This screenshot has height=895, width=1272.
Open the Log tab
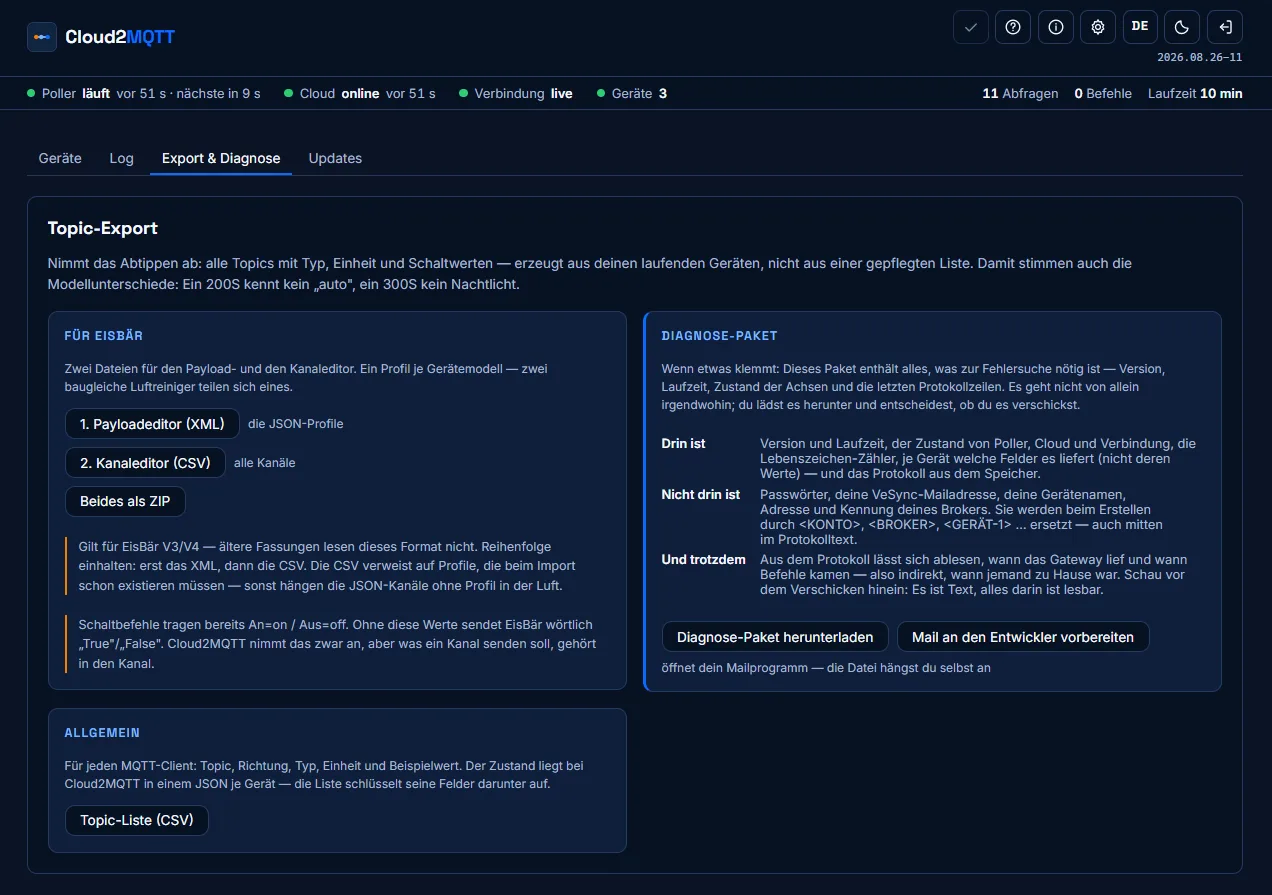121,158
